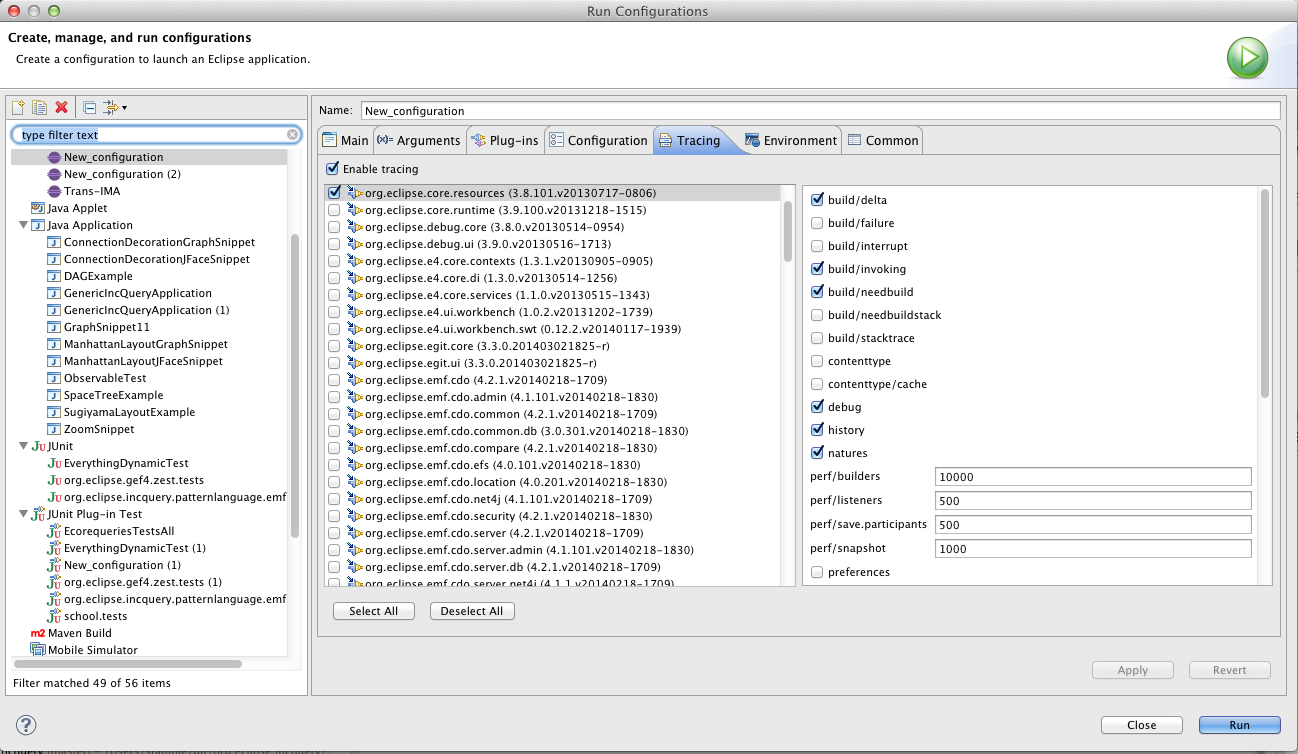The image size is (1298, 754).
Task: Collapse the JUnit Plug-in Test node
Action: coord(23,514)
